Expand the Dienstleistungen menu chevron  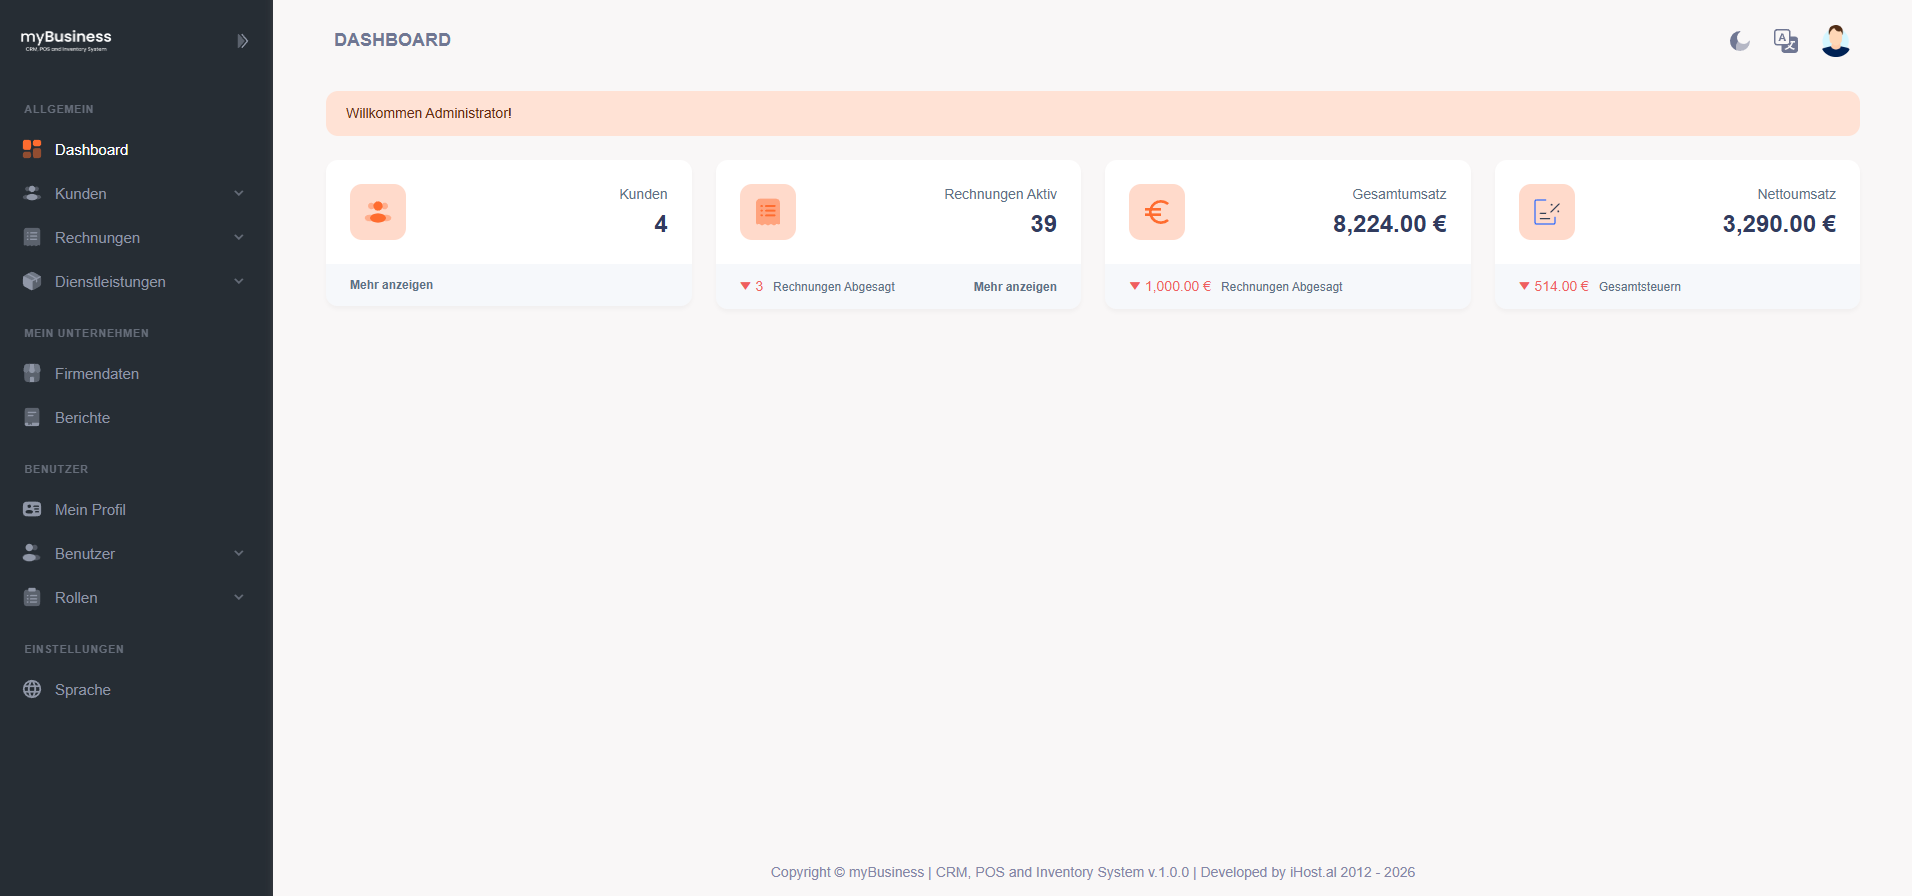tap(239, 281)
